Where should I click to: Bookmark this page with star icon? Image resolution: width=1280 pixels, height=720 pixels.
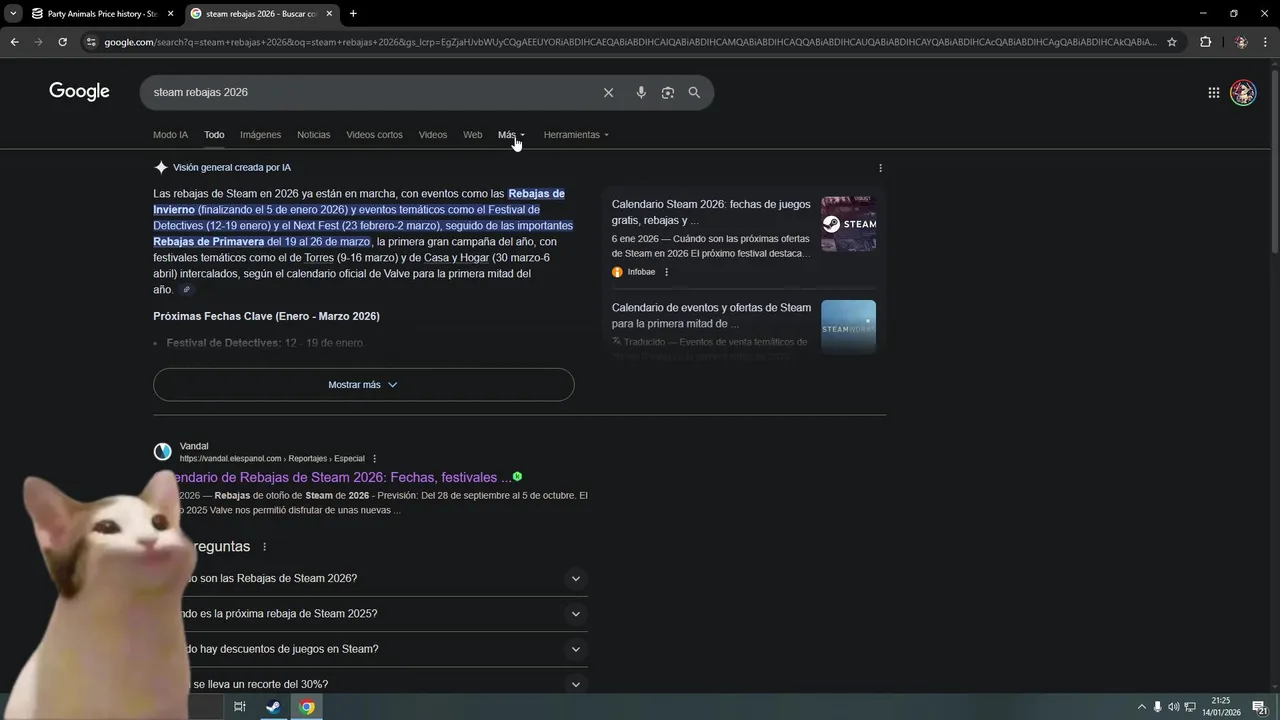1172,42
